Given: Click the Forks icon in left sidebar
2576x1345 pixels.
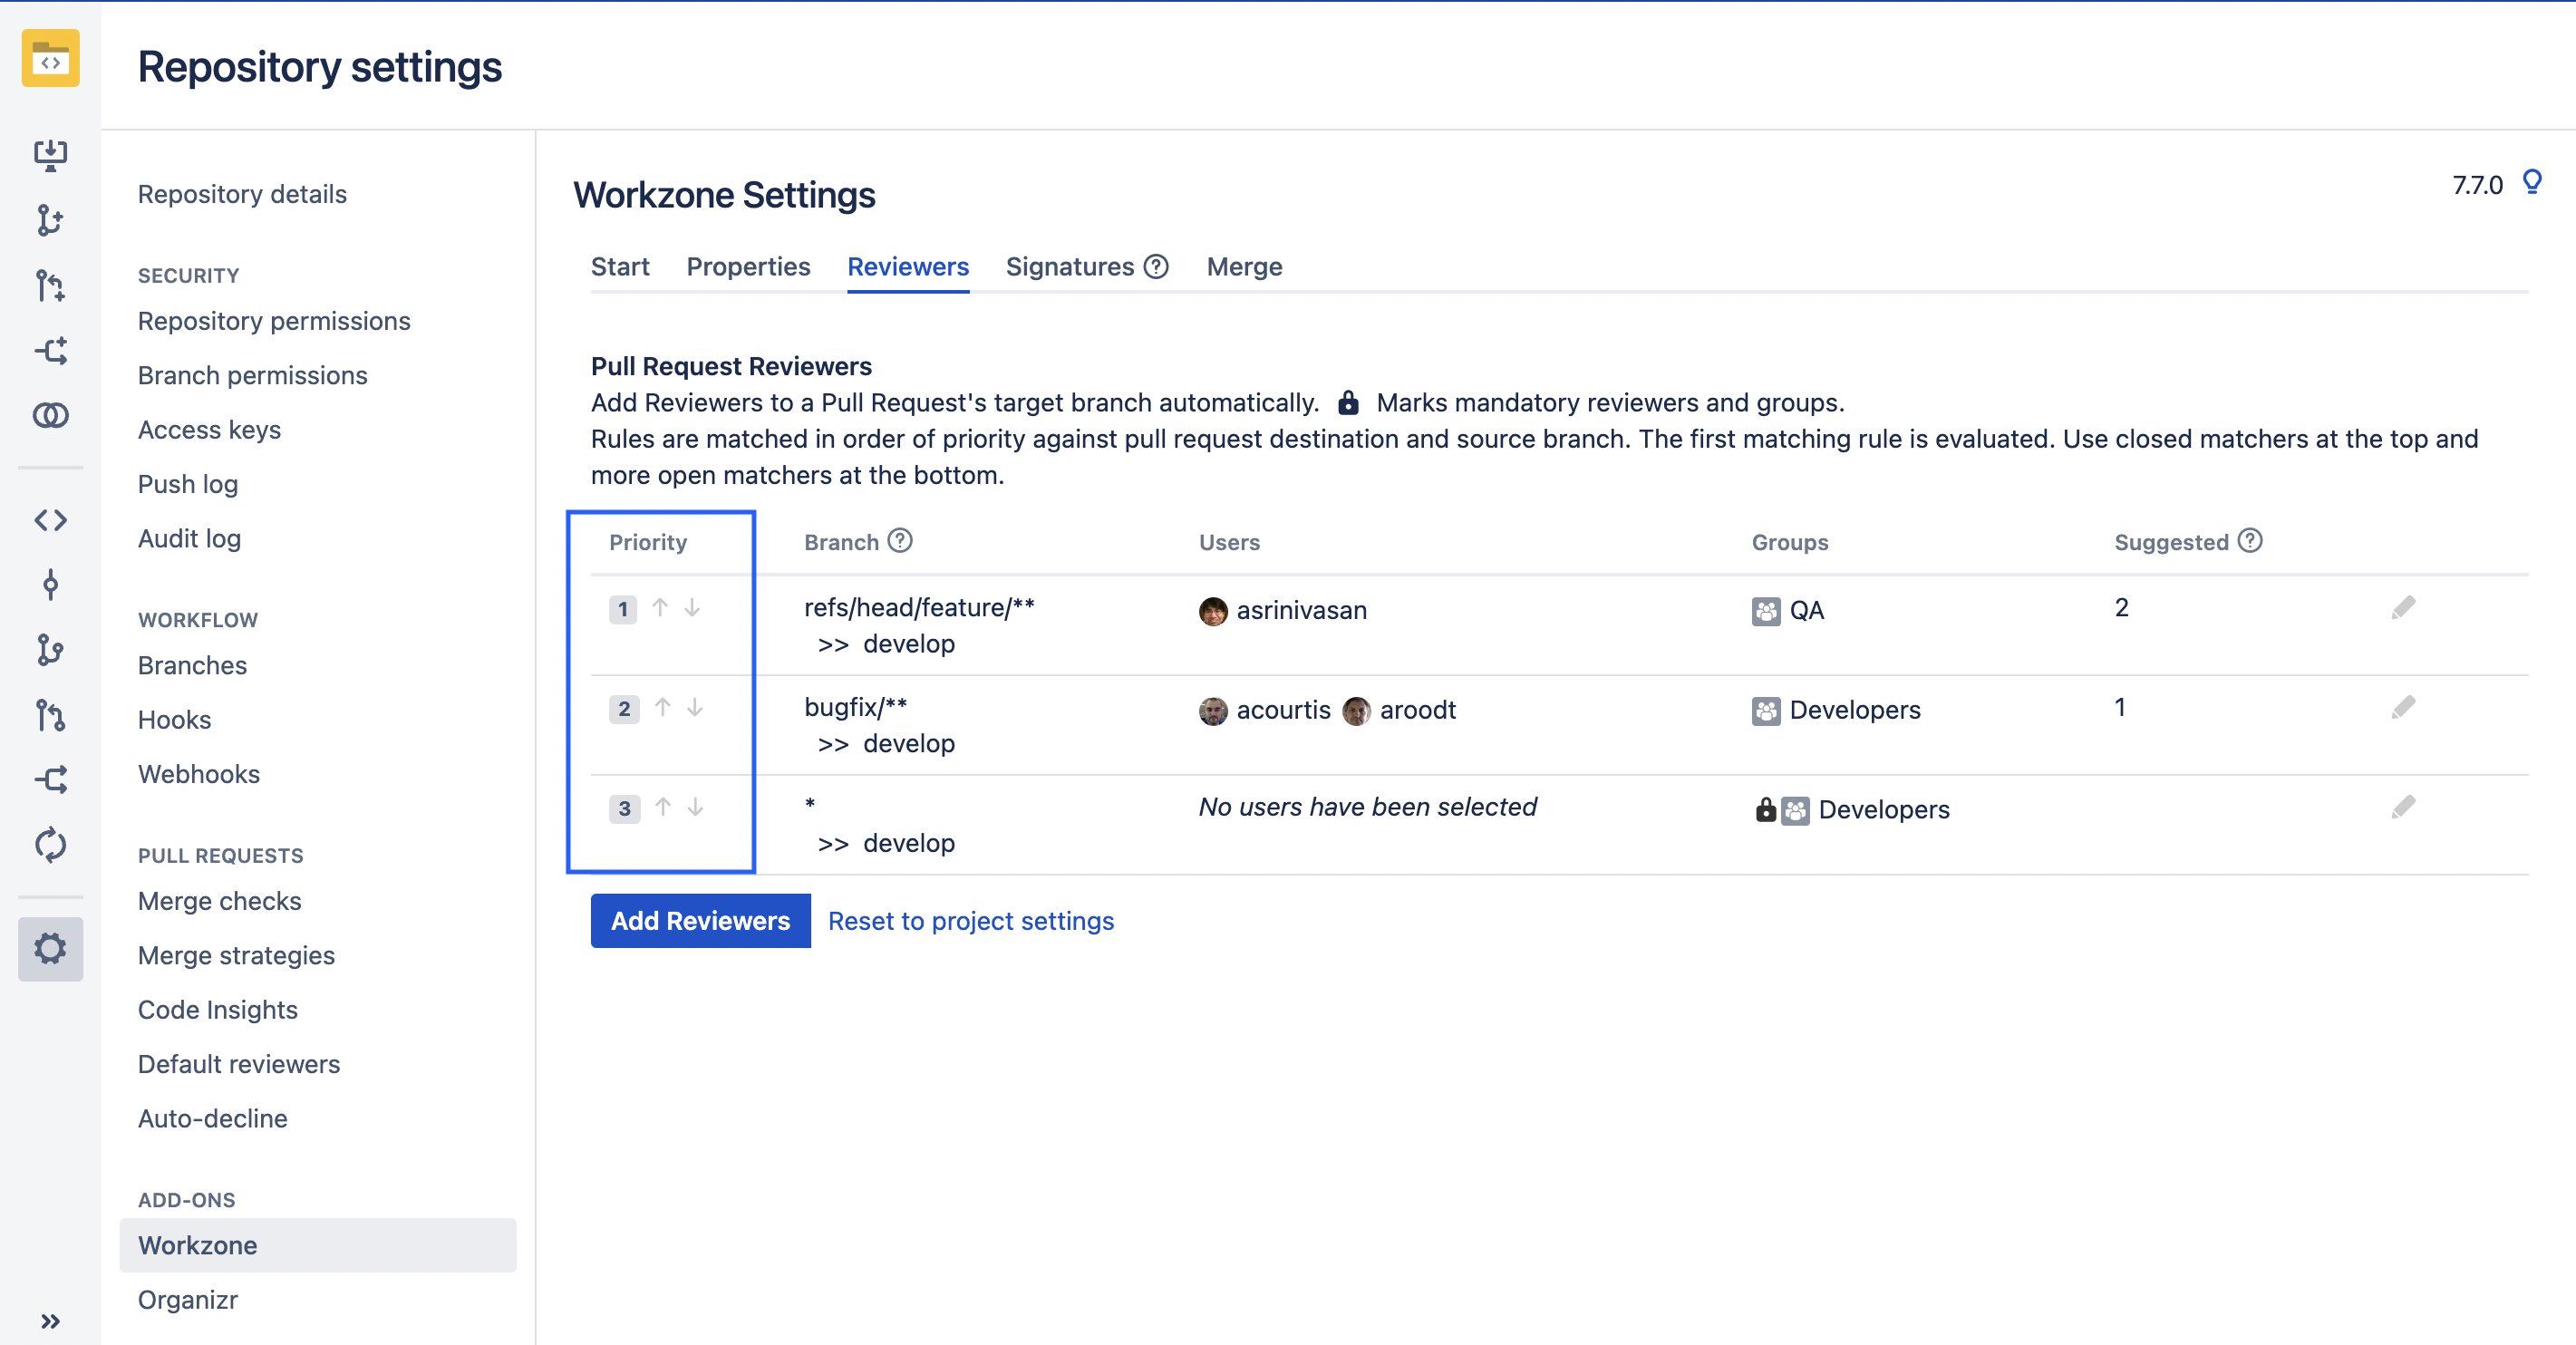Looking at the screenshot, I should pyautogui.click(x=50, y=781).
